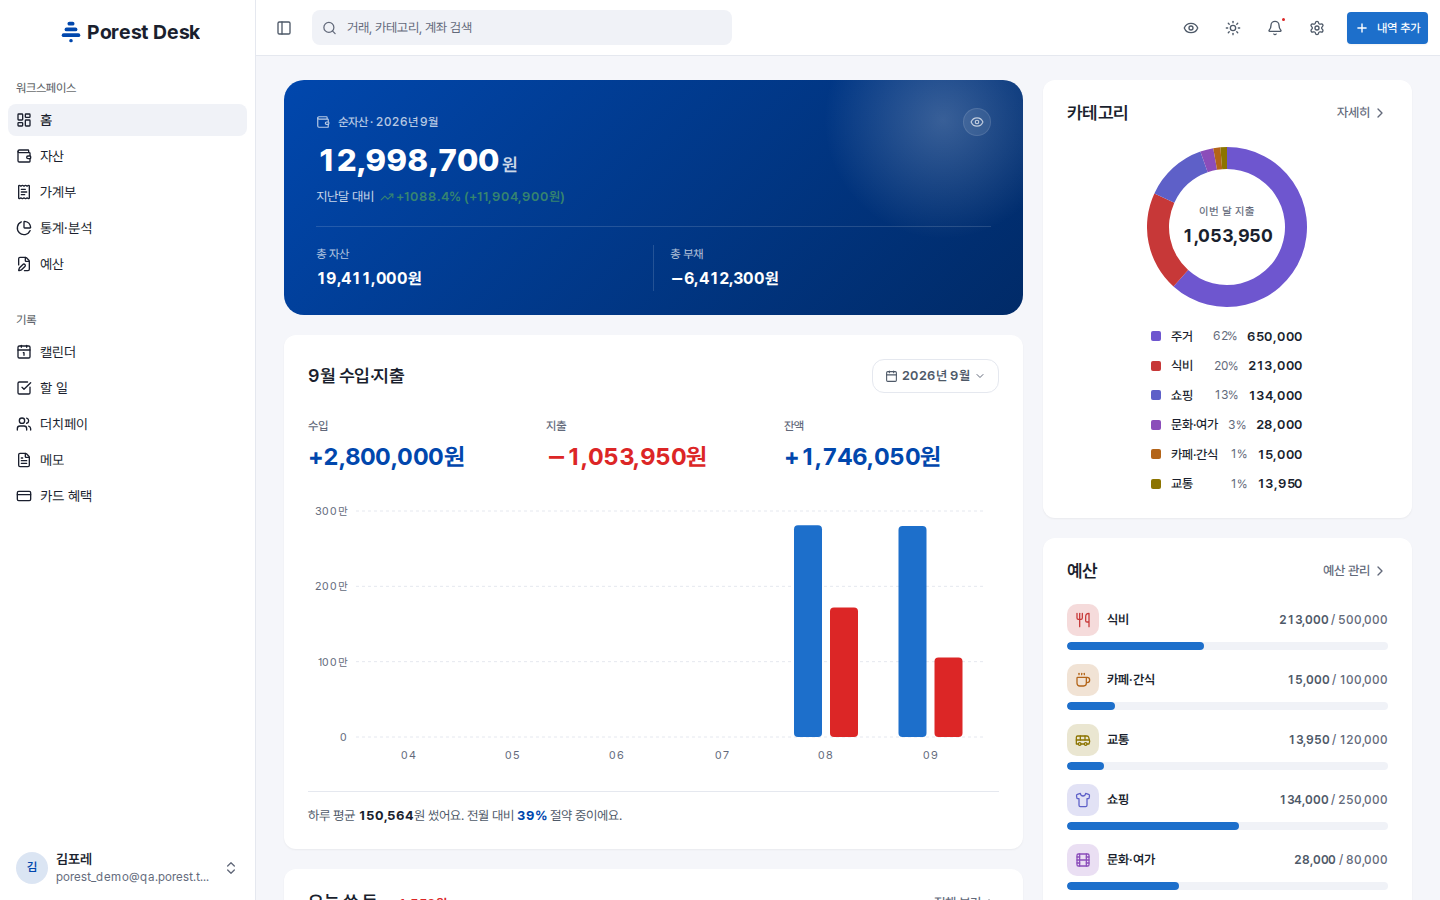Click the blue income bar for 08
The width and height of the screenshot is (1440, 900).
(x=808, y=631)
